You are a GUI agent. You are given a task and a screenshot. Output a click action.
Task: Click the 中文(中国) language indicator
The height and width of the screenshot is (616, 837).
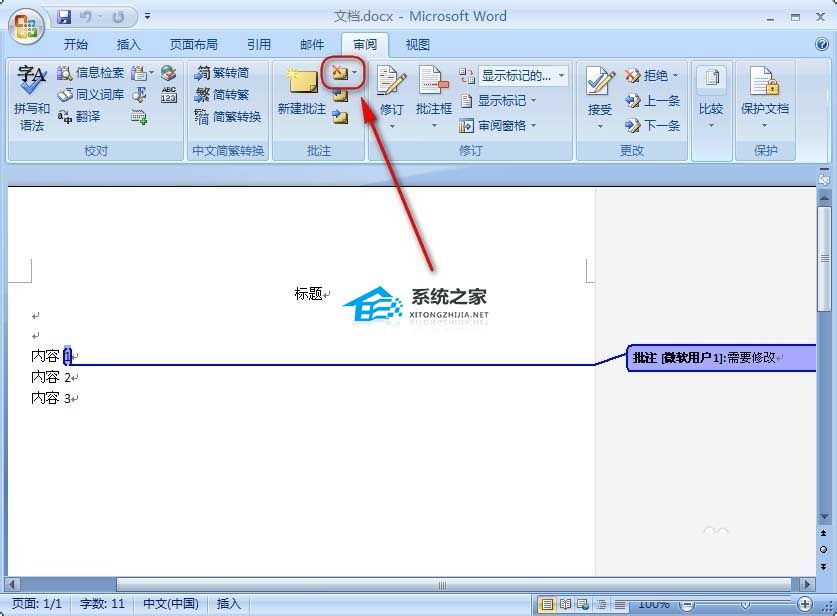(171, 604)
